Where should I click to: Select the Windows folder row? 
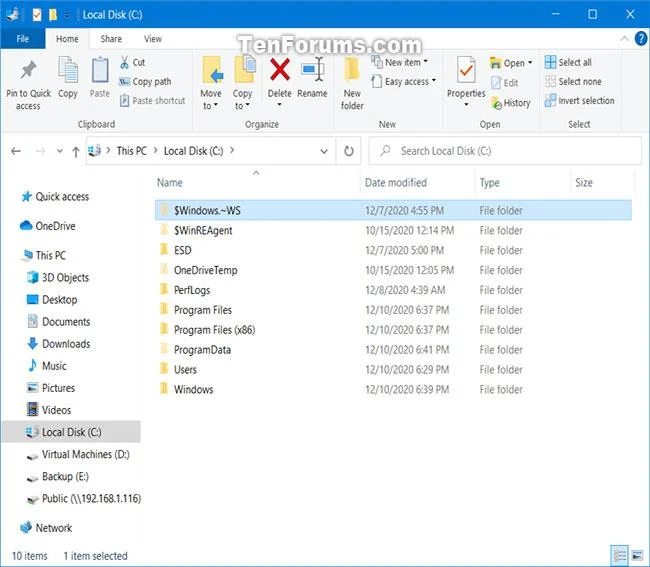click(393, 390)
